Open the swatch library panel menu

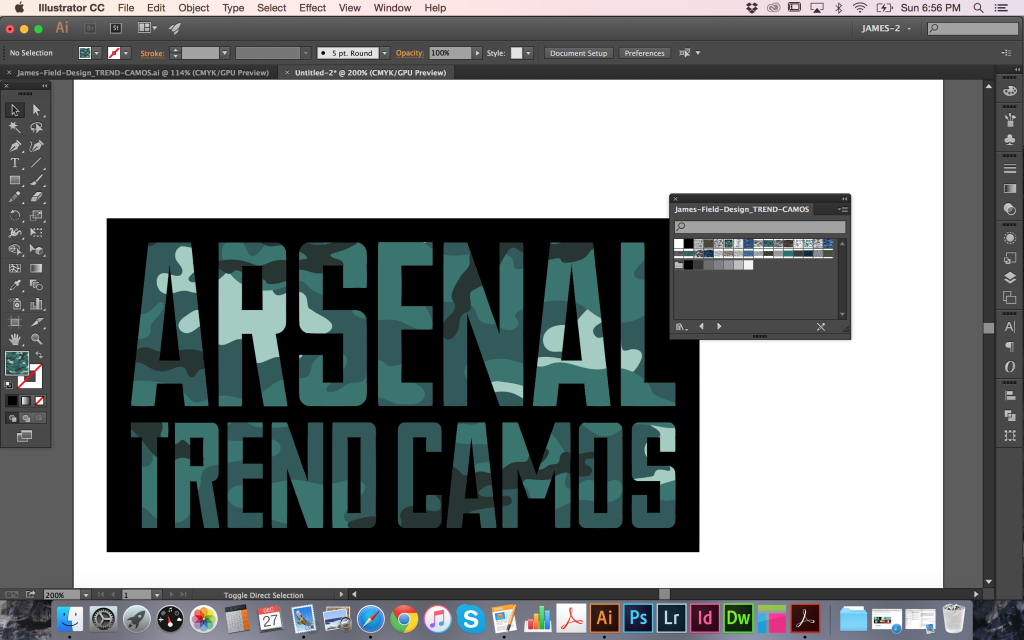tap(843, 210)
